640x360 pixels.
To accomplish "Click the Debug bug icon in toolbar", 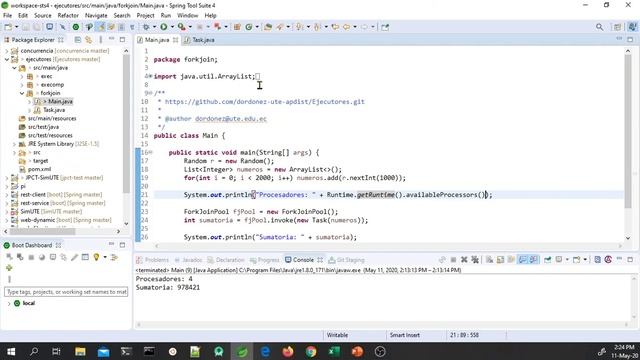I will click(x=146, y=27).
